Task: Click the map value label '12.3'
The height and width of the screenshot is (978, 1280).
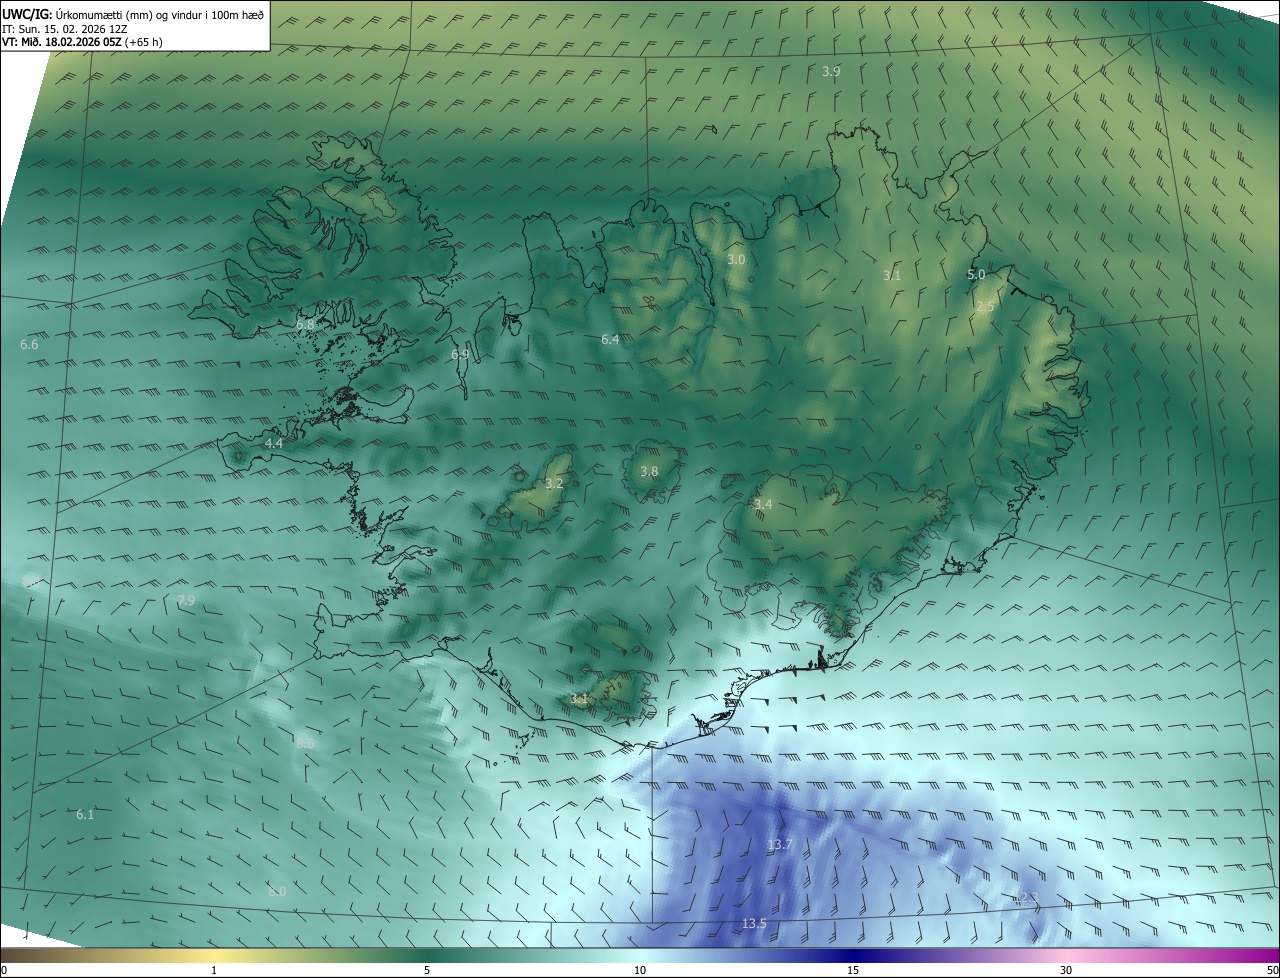Action: pos(1027,898)
